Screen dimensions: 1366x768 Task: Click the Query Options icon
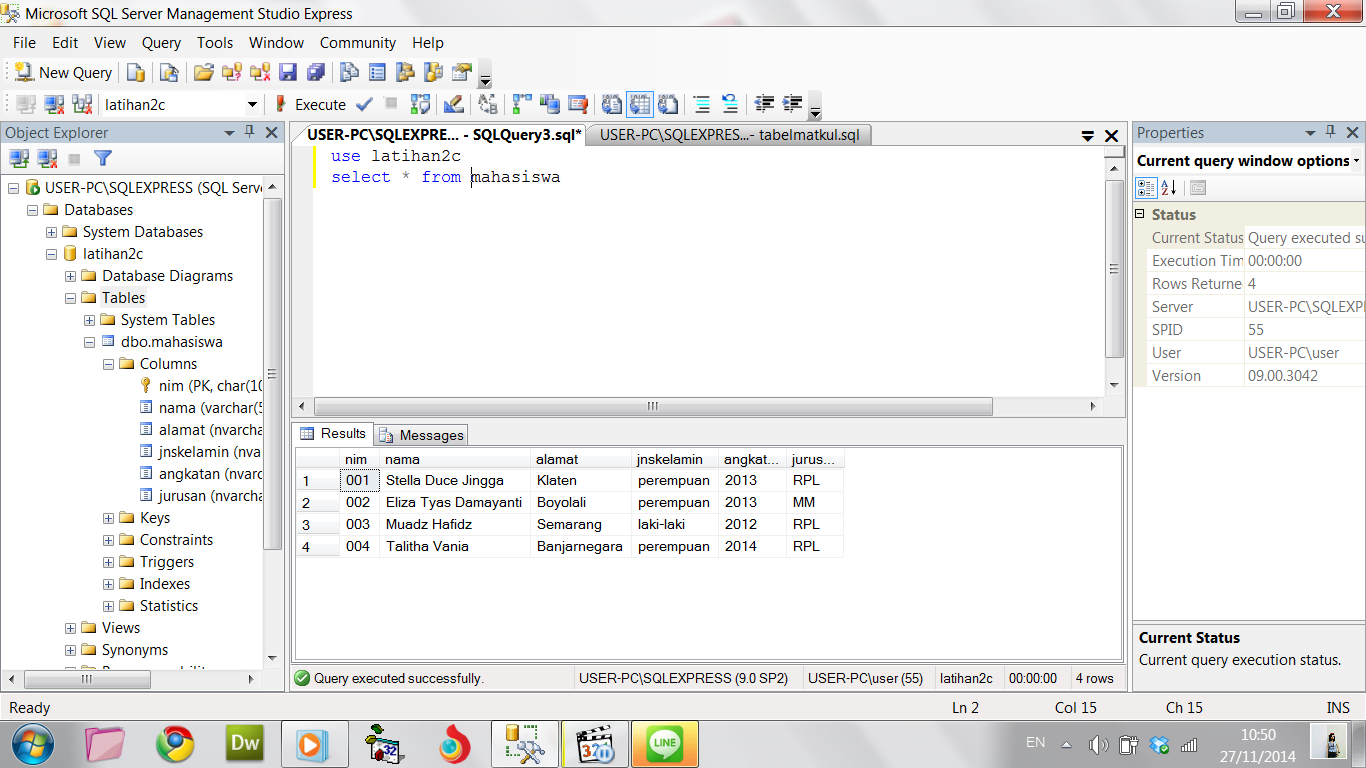577,104
